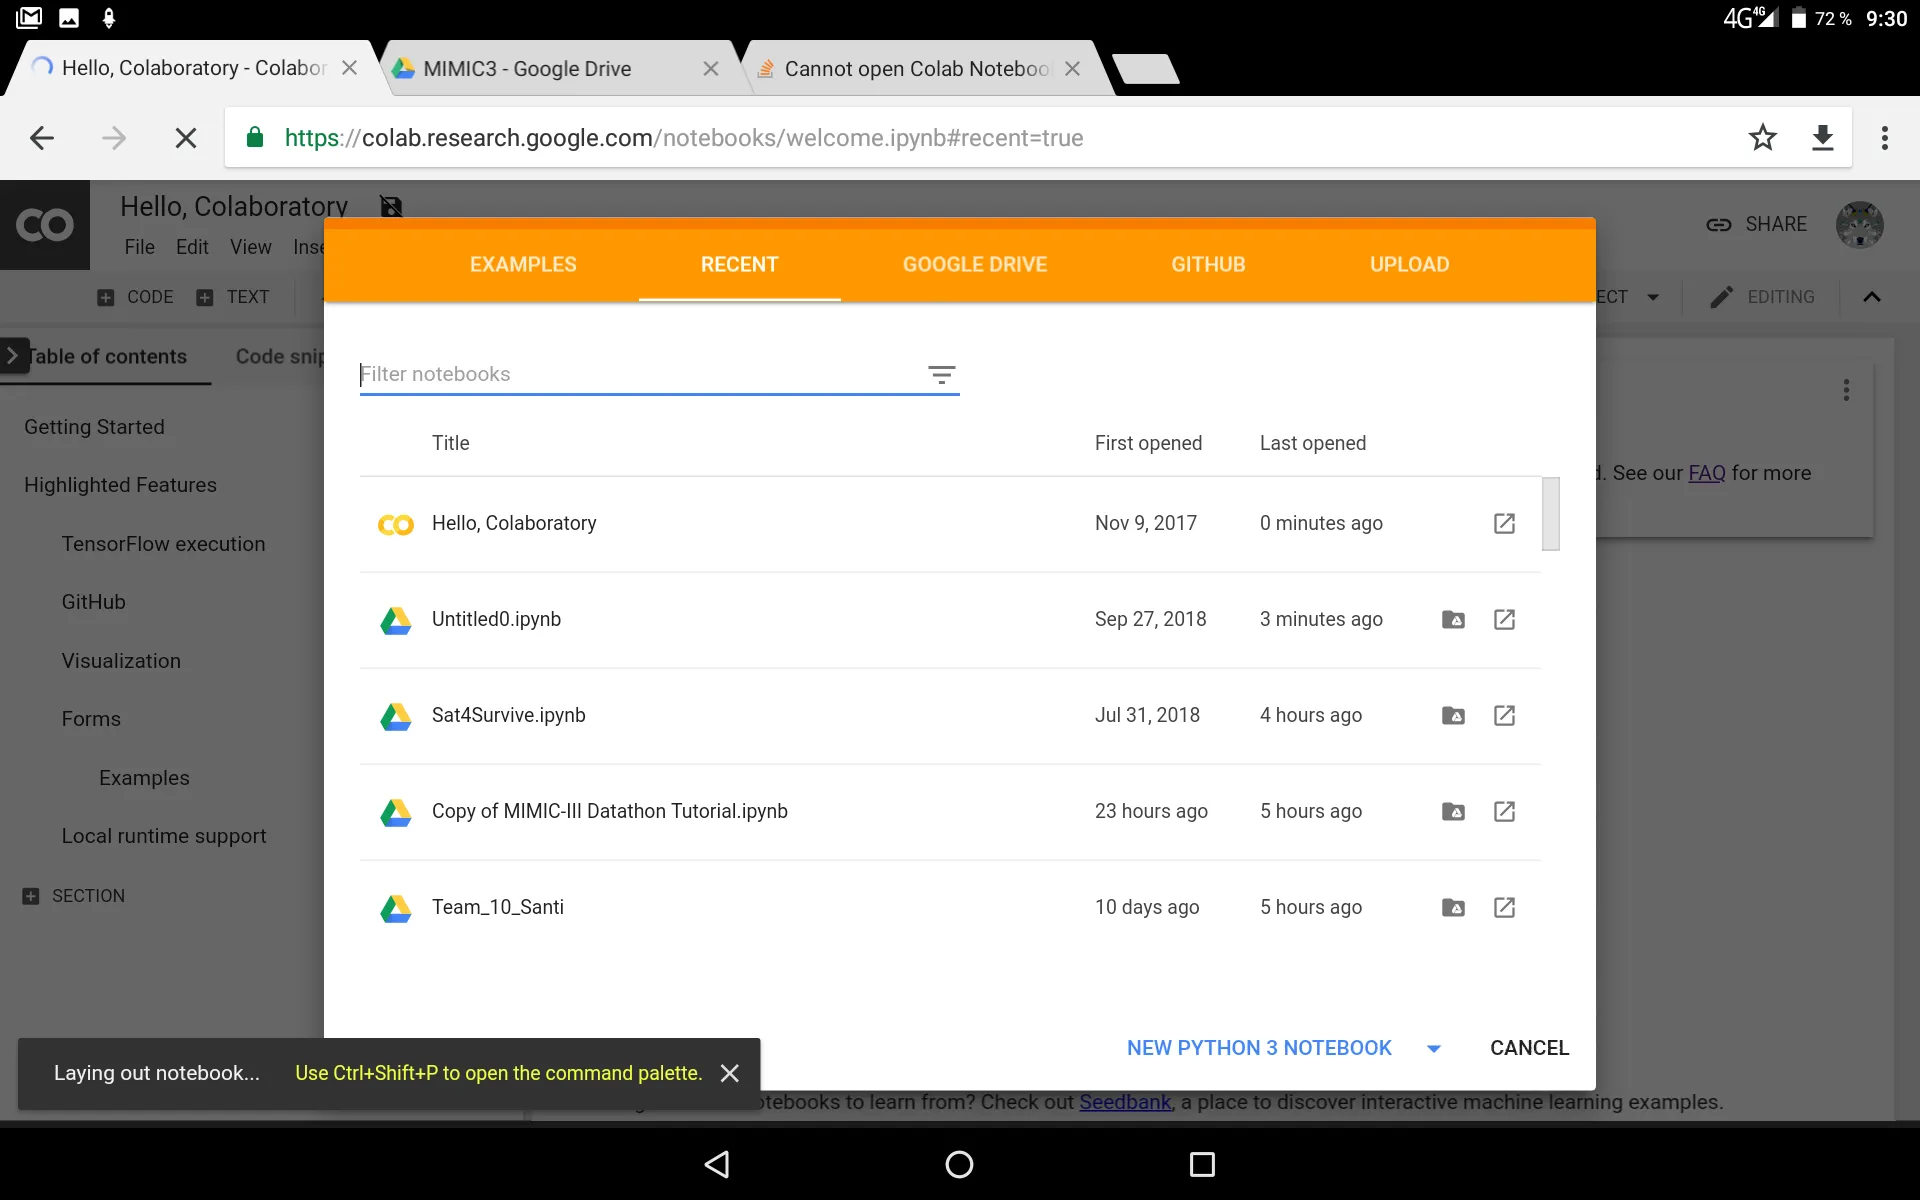Image resolution: width=1920 pixels, height=1200 pixels.
Task: Dismiss the command palette notification
Action: (730, 1073)
